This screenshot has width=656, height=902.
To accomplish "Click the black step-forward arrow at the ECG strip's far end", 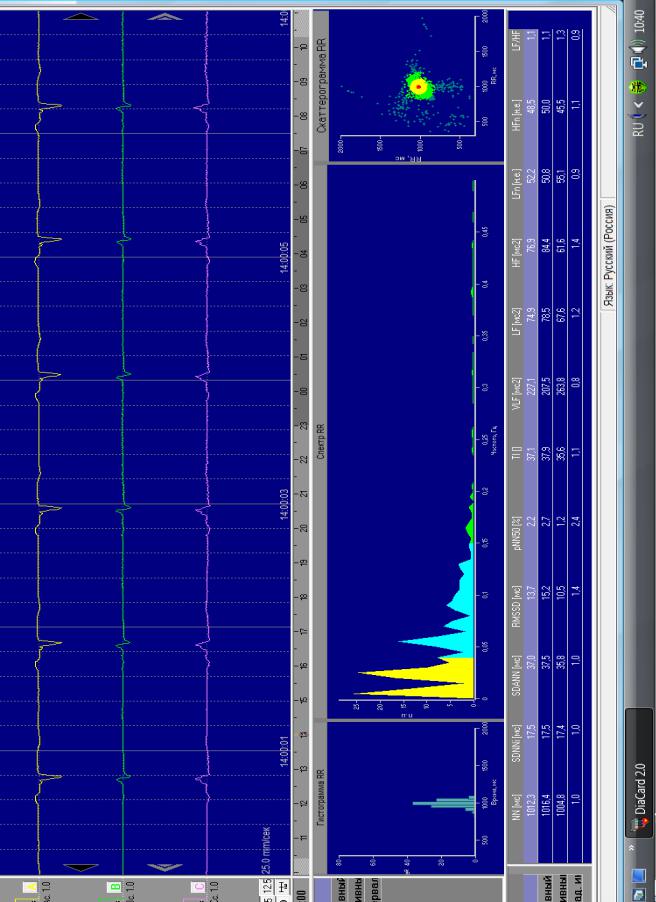I will pyautogui.click(x=81, y=17).
